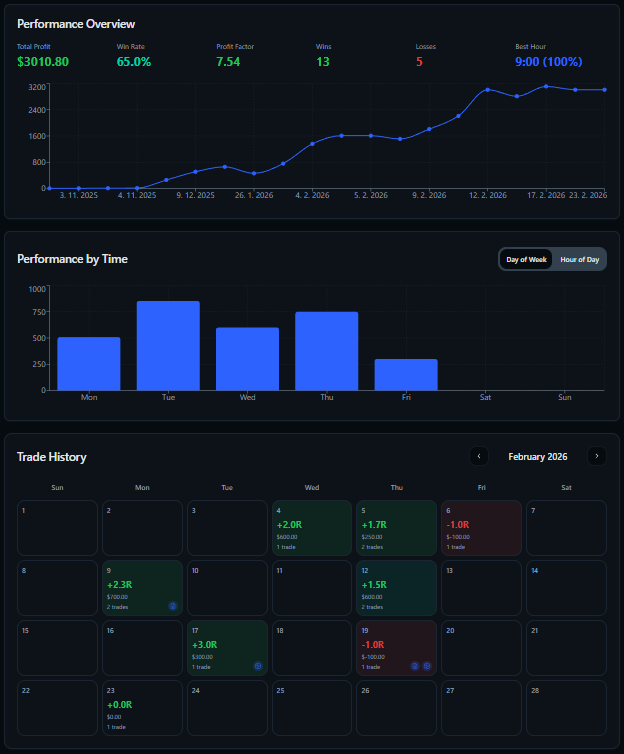The image size is (624, 754).
Task: Open the screenshot icon on February 17
Action: point(258,666)
